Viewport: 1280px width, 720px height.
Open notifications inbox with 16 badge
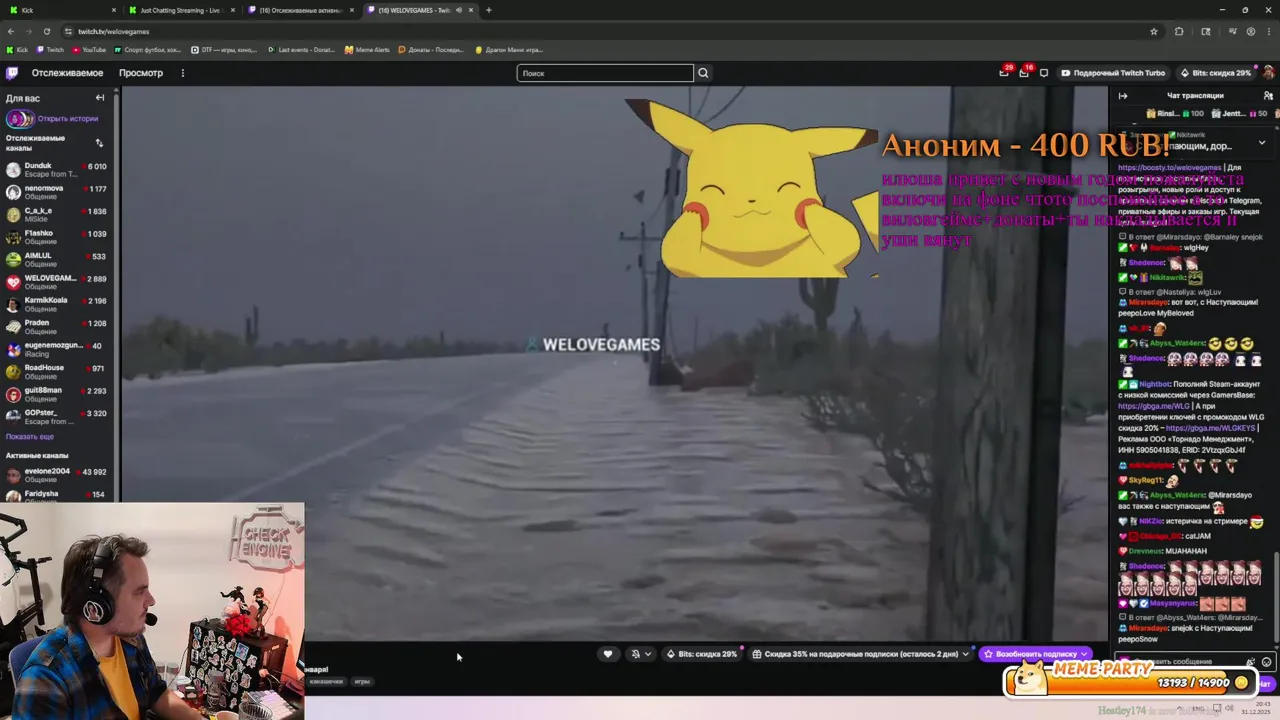pyautogui.click(x=1023, y=73)
